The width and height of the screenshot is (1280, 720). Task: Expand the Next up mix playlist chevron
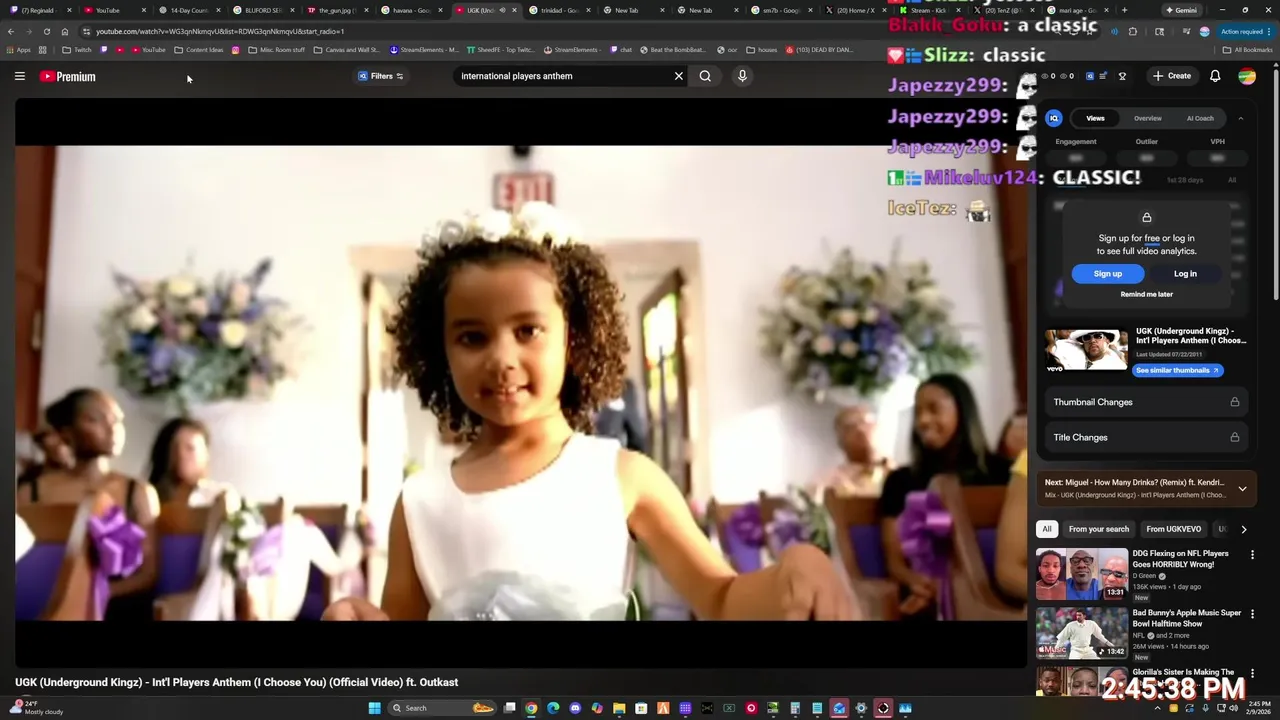click(1242, 489)
